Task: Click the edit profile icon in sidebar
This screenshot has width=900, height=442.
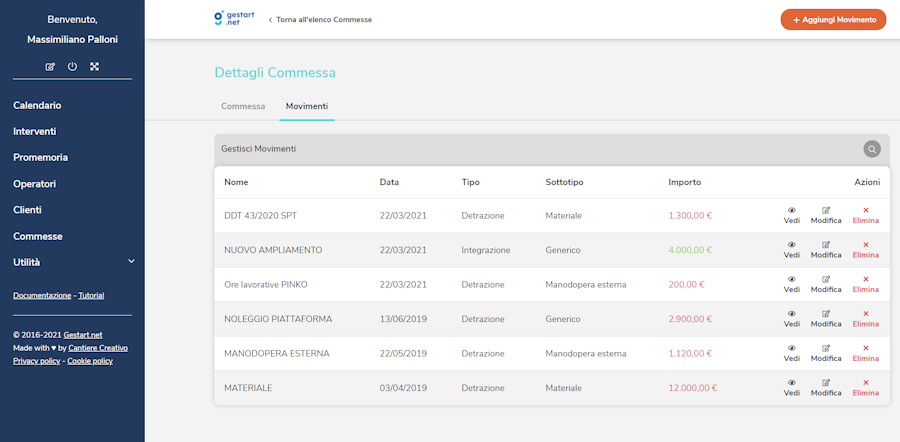Action: click(50, 67)
